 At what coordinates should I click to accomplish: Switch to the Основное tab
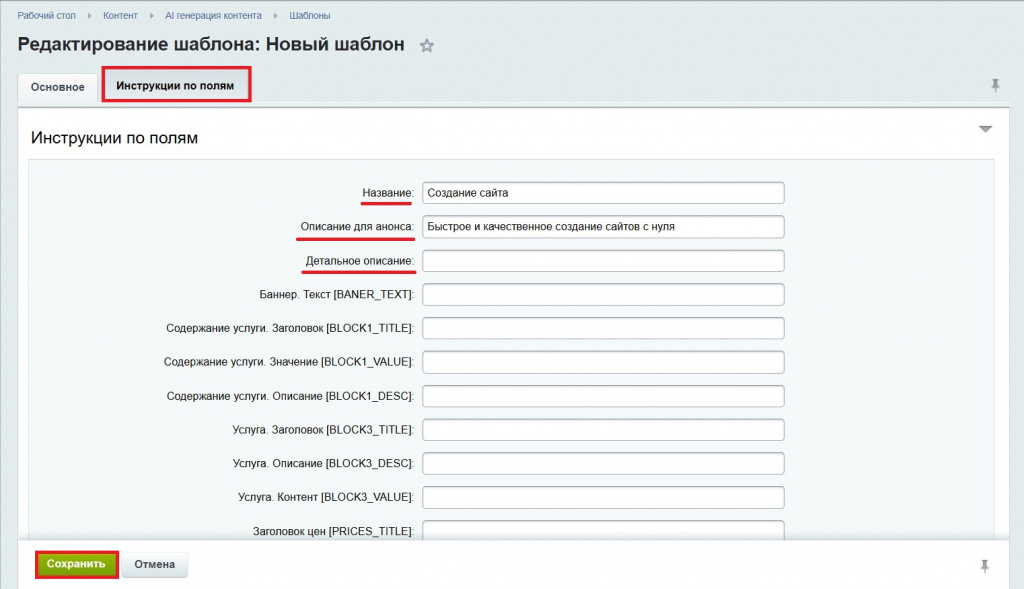(58, 87)
